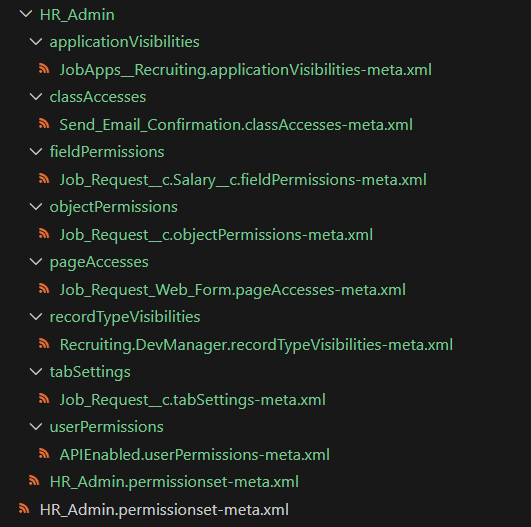Click XML icon beside Job_Request__c.tabSettings file
This screenshot has width=531, height=527.
tap(44, 398)
